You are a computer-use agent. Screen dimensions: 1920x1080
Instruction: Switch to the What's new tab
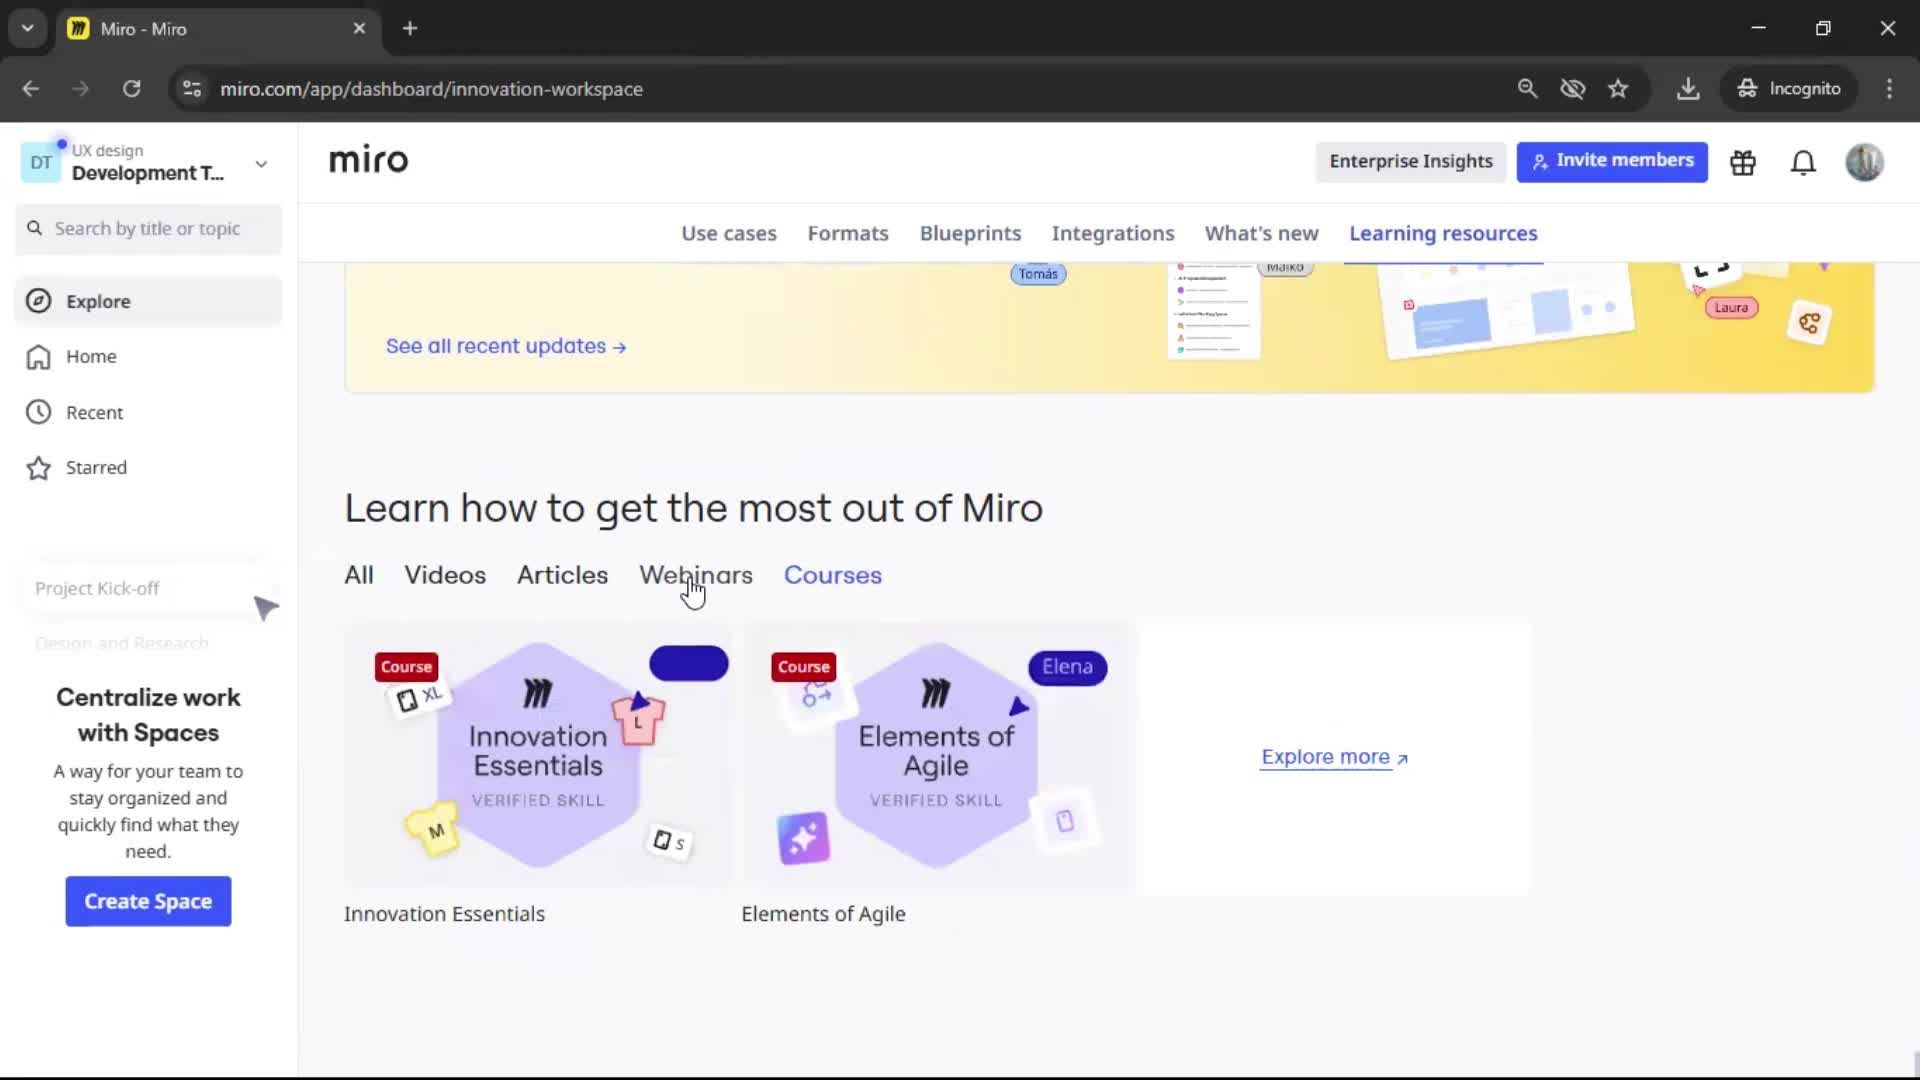[1261, 233]
